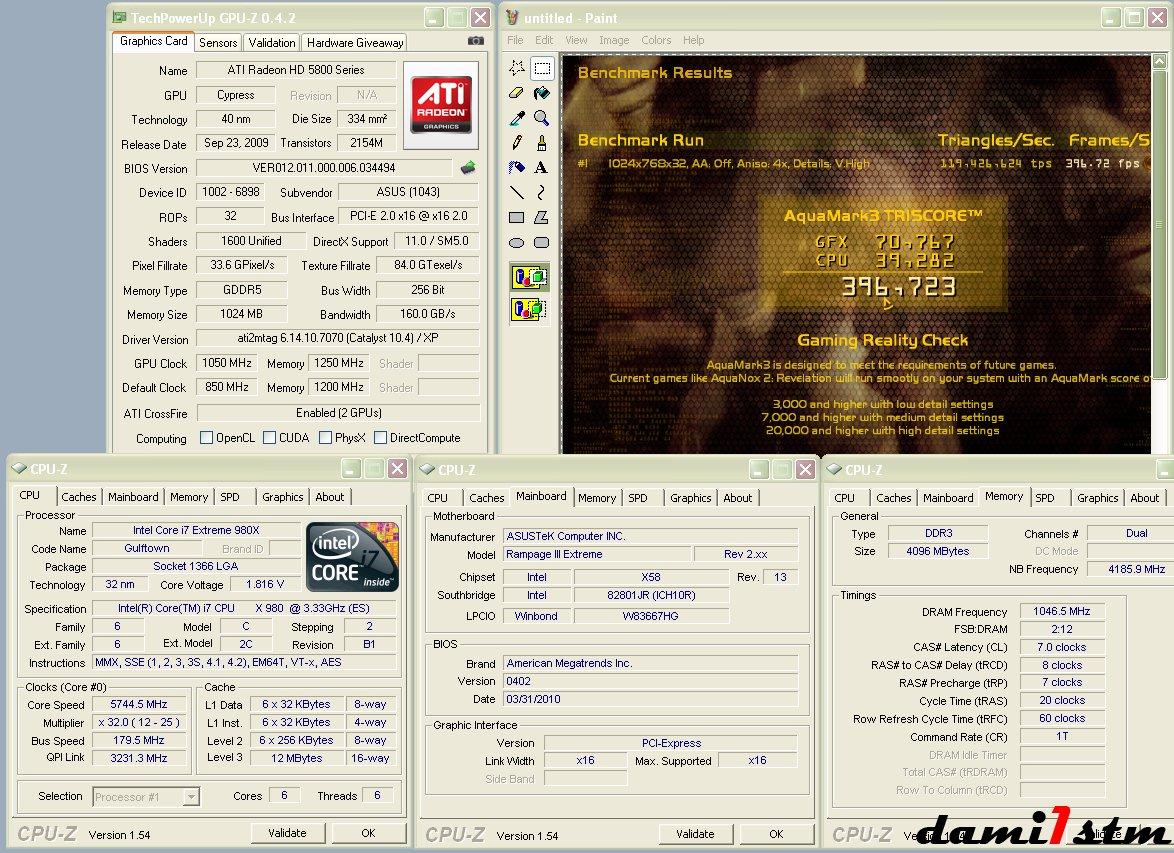The image size is (1174, 853).
Task: Enable the OpenCL checkbox
Action: click(207, 437)
